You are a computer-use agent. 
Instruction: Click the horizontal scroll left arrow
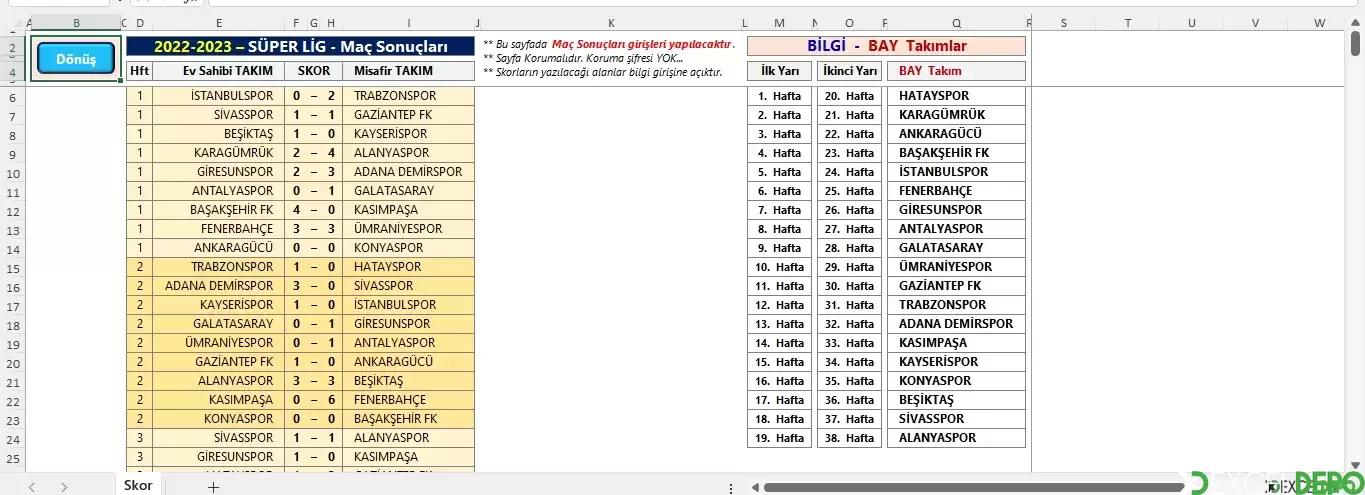pos(753,487)
